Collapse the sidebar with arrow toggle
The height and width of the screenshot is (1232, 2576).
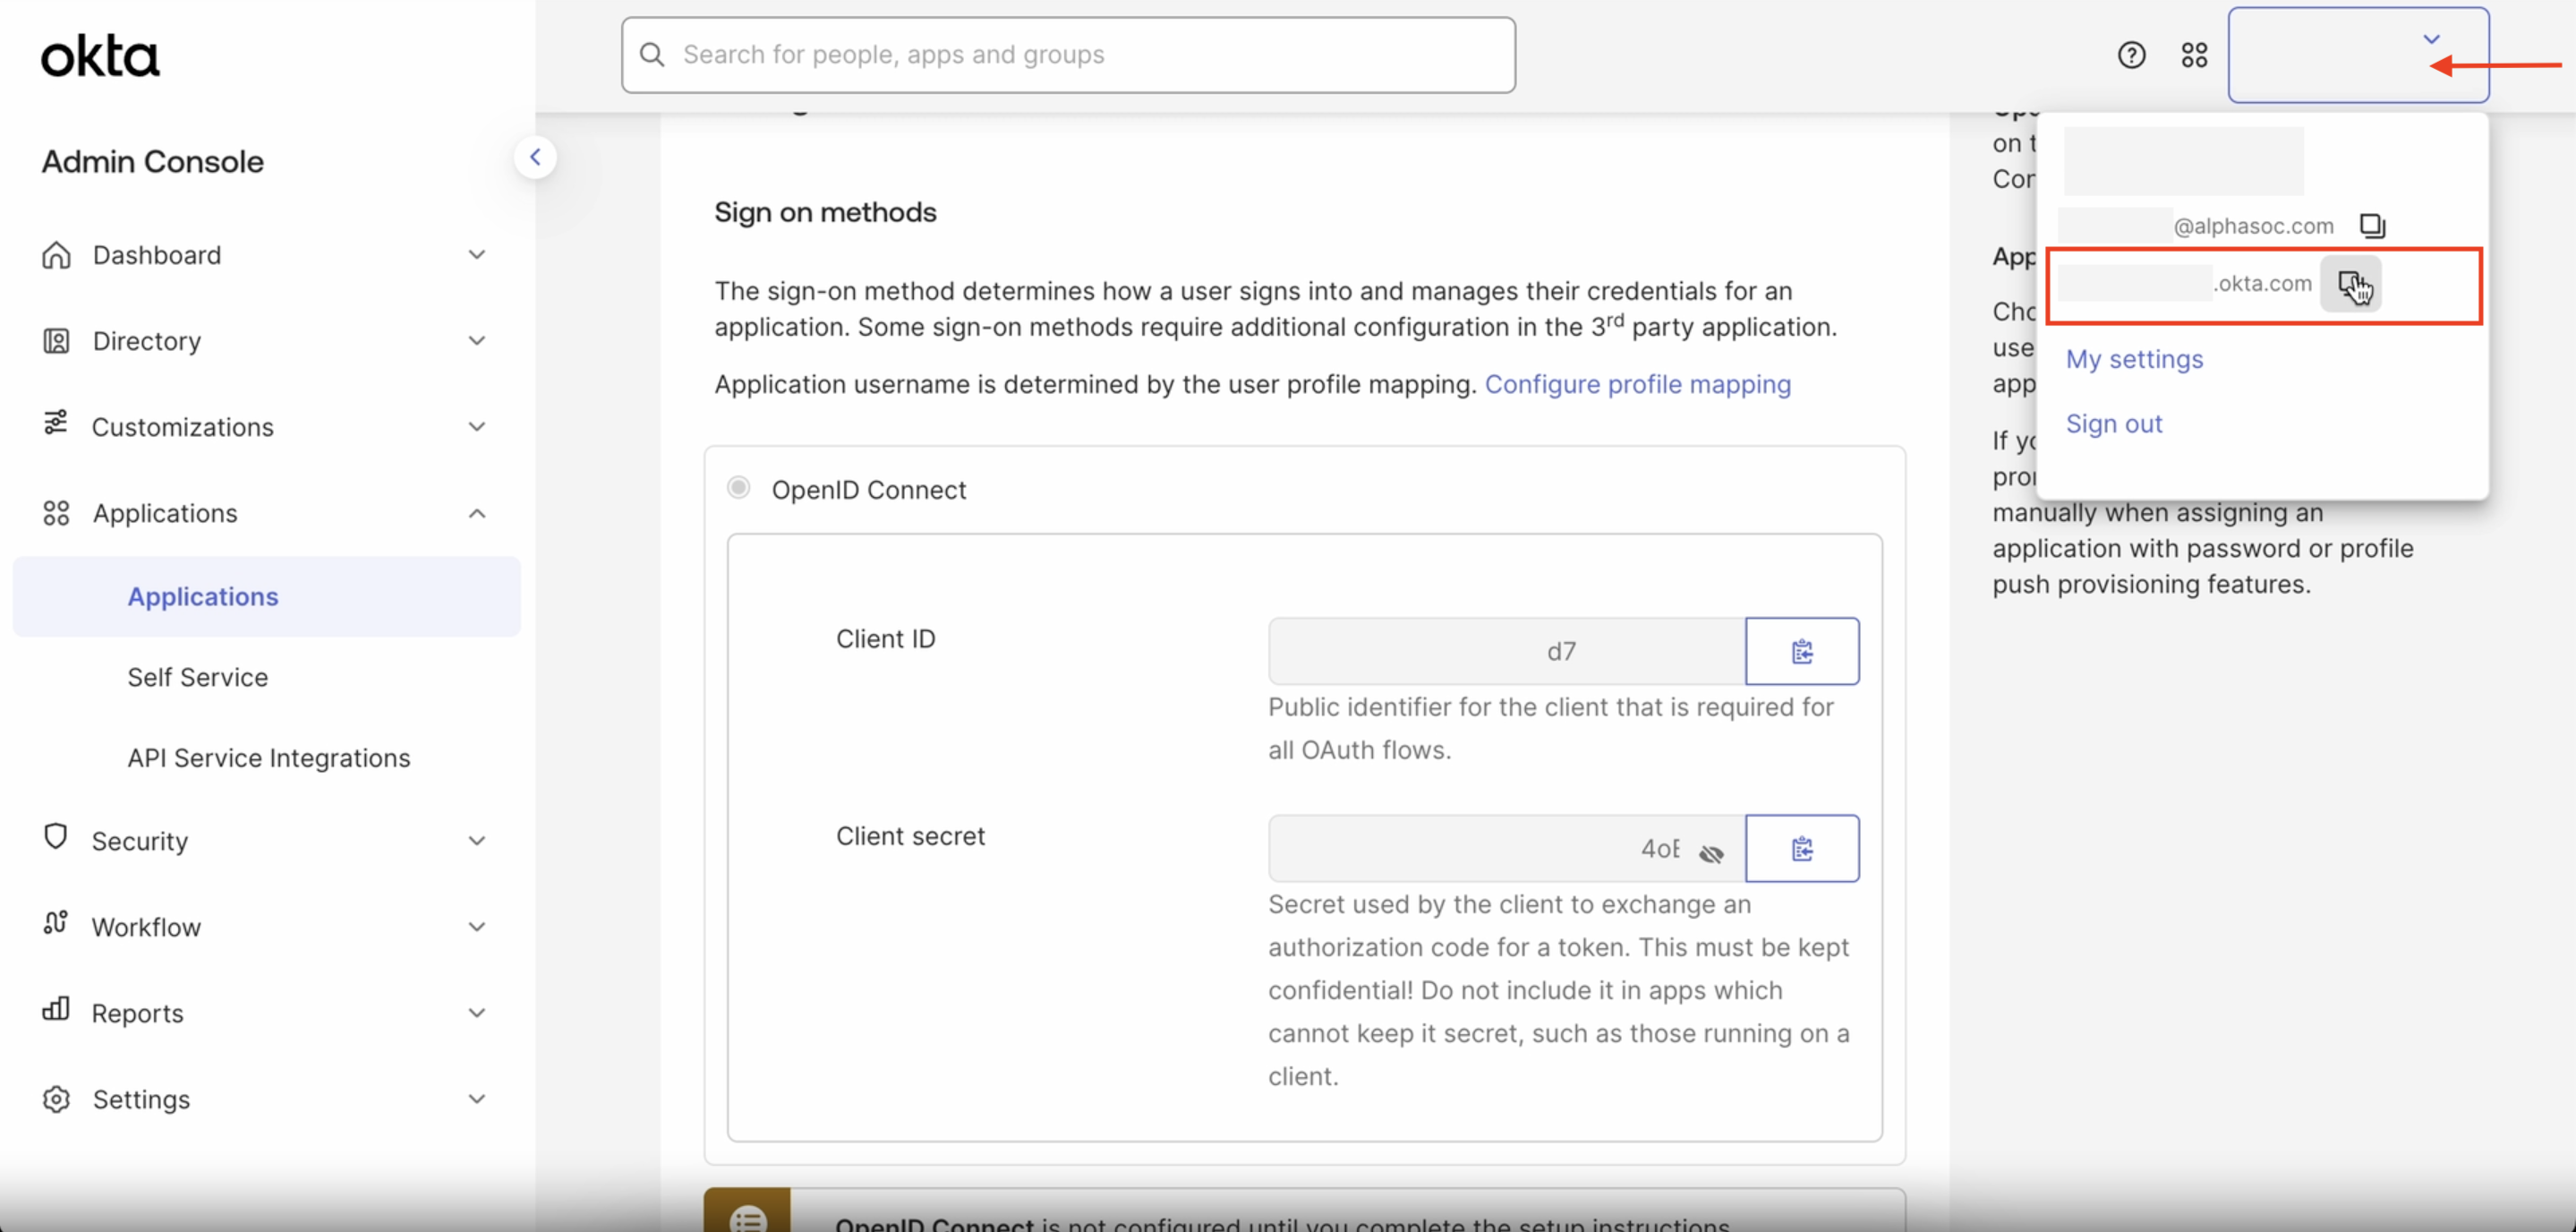(x=535, y=157)
